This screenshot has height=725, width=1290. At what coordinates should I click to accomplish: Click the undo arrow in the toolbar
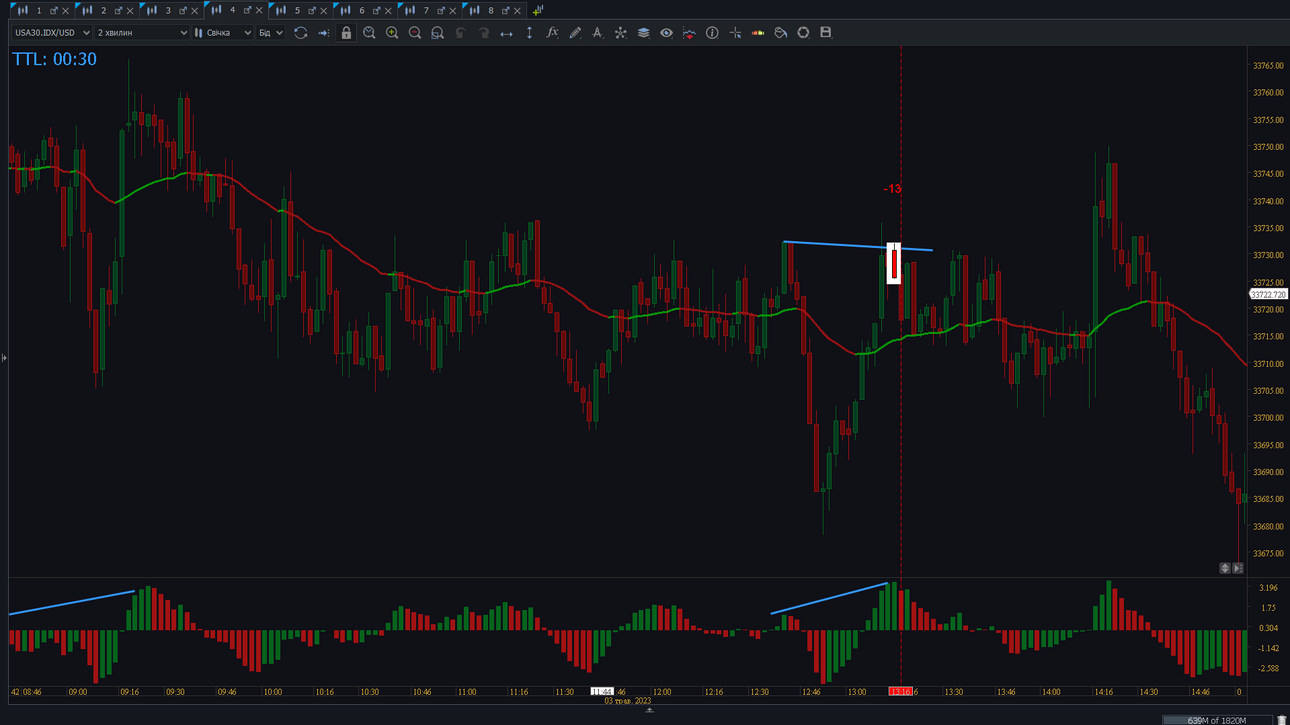(460, 33)
